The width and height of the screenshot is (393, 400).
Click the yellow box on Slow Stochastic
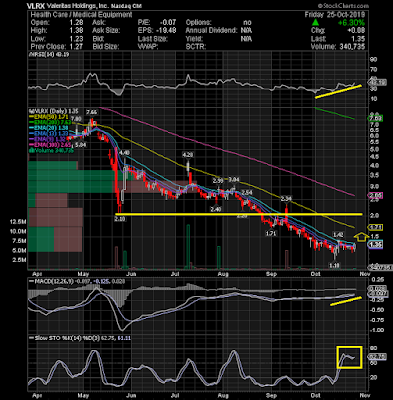[349, 357]
